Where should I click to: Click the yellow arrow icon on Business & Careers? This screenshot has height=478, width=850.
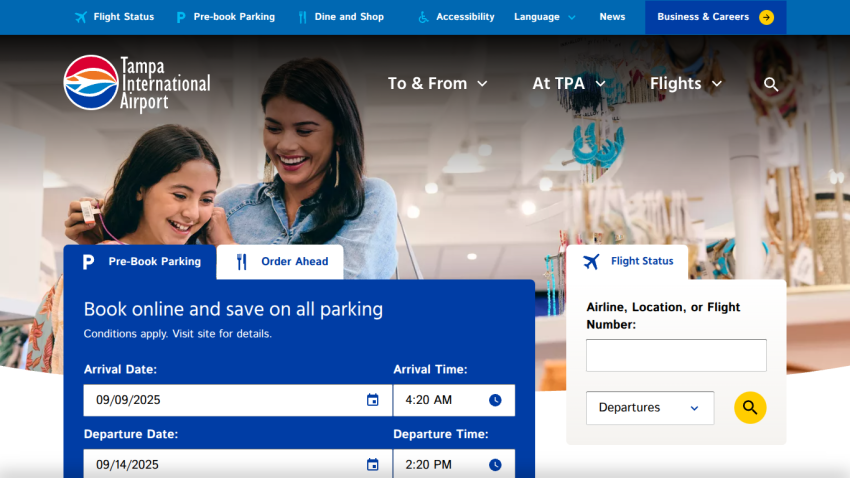point(767,17)
